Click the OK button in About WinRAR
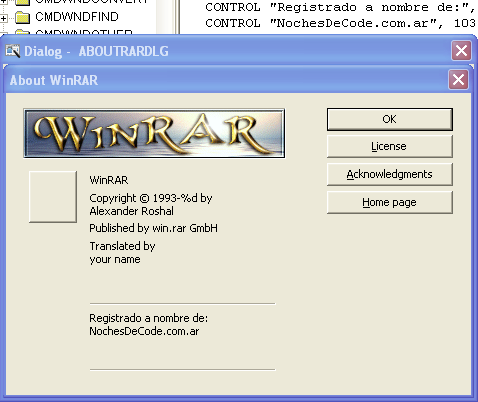This screenshot has width=478, height=402. click(390, 119)
